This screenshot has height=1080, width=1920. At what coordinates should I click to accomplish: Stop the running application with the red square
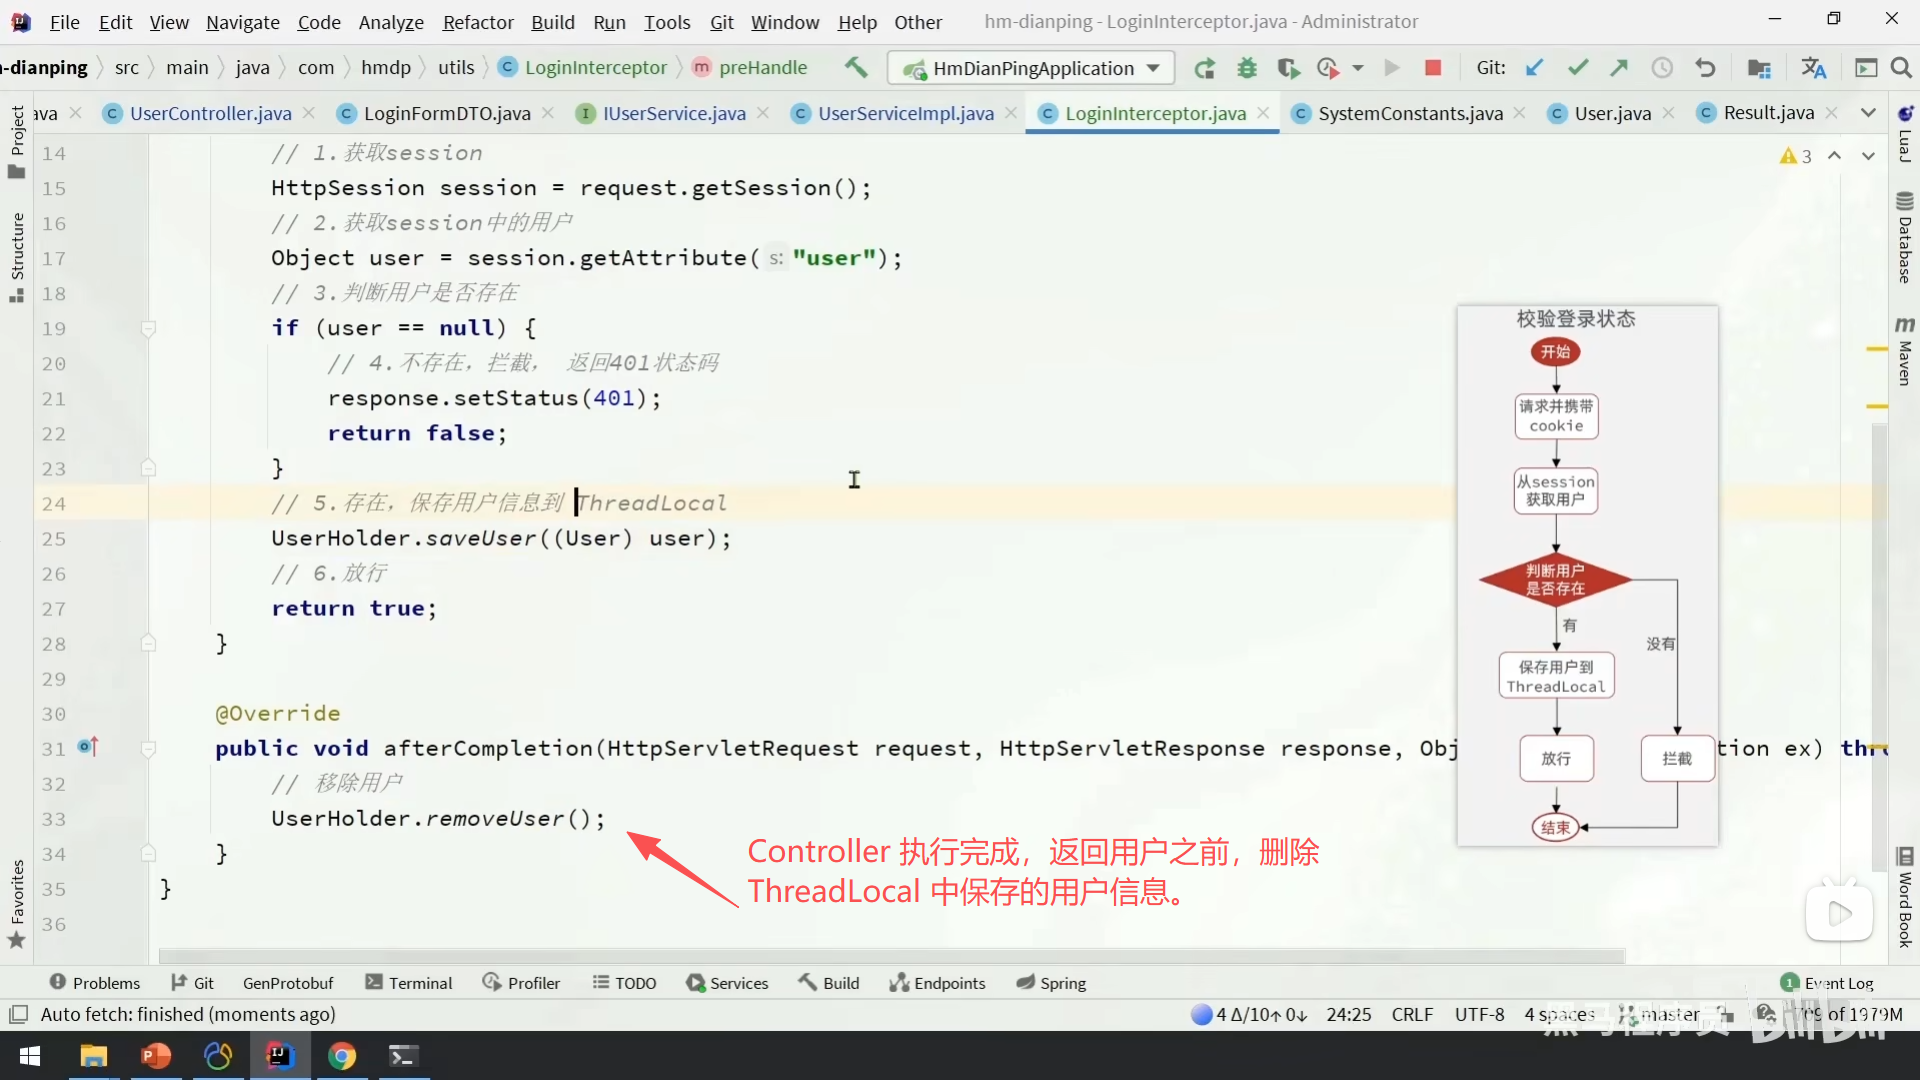1432,68
